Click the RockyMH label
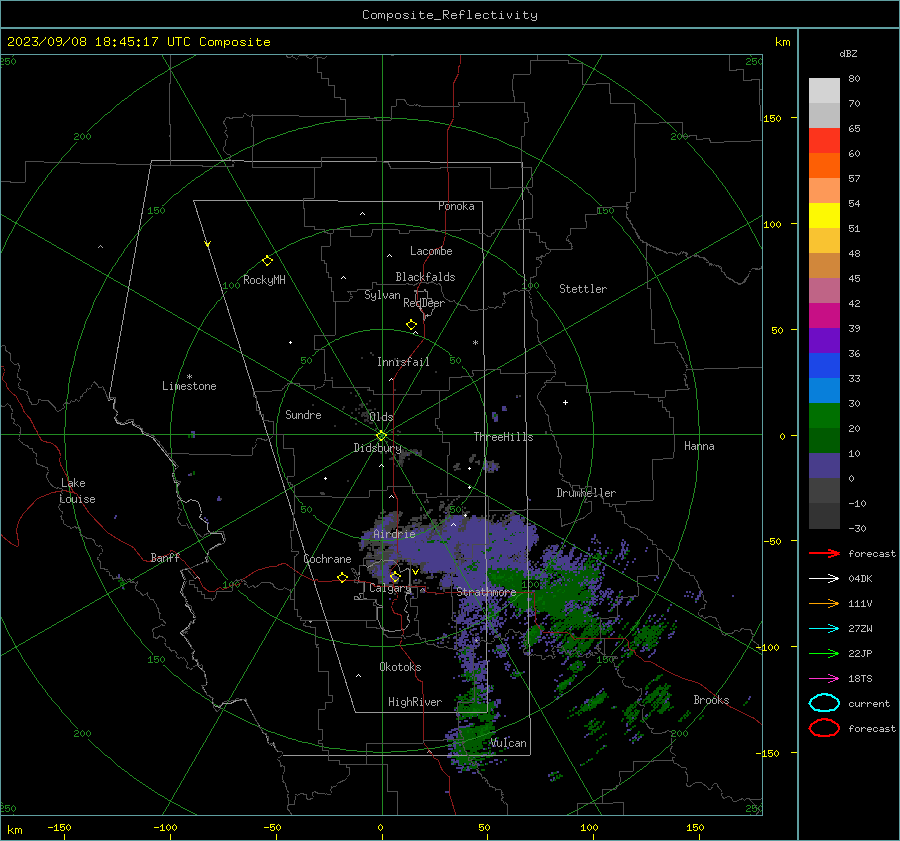 (x=264, y=280)
